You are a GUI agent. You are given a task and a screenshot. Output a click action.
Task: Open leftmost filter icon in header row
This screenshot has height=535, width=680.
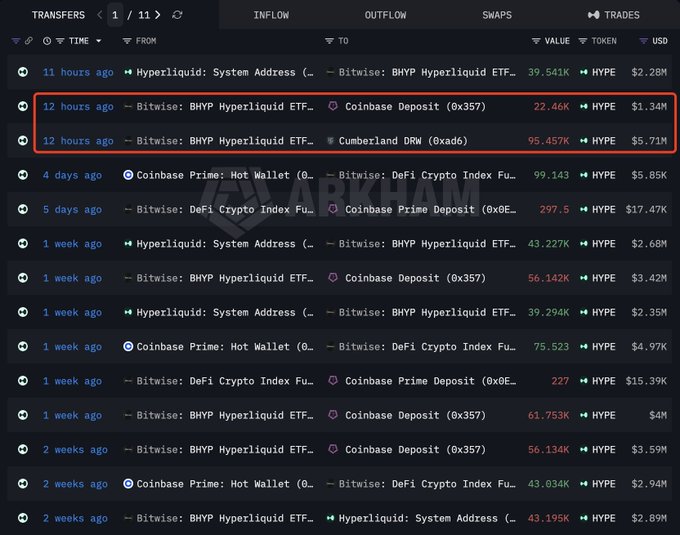click(x=16, y=41)
